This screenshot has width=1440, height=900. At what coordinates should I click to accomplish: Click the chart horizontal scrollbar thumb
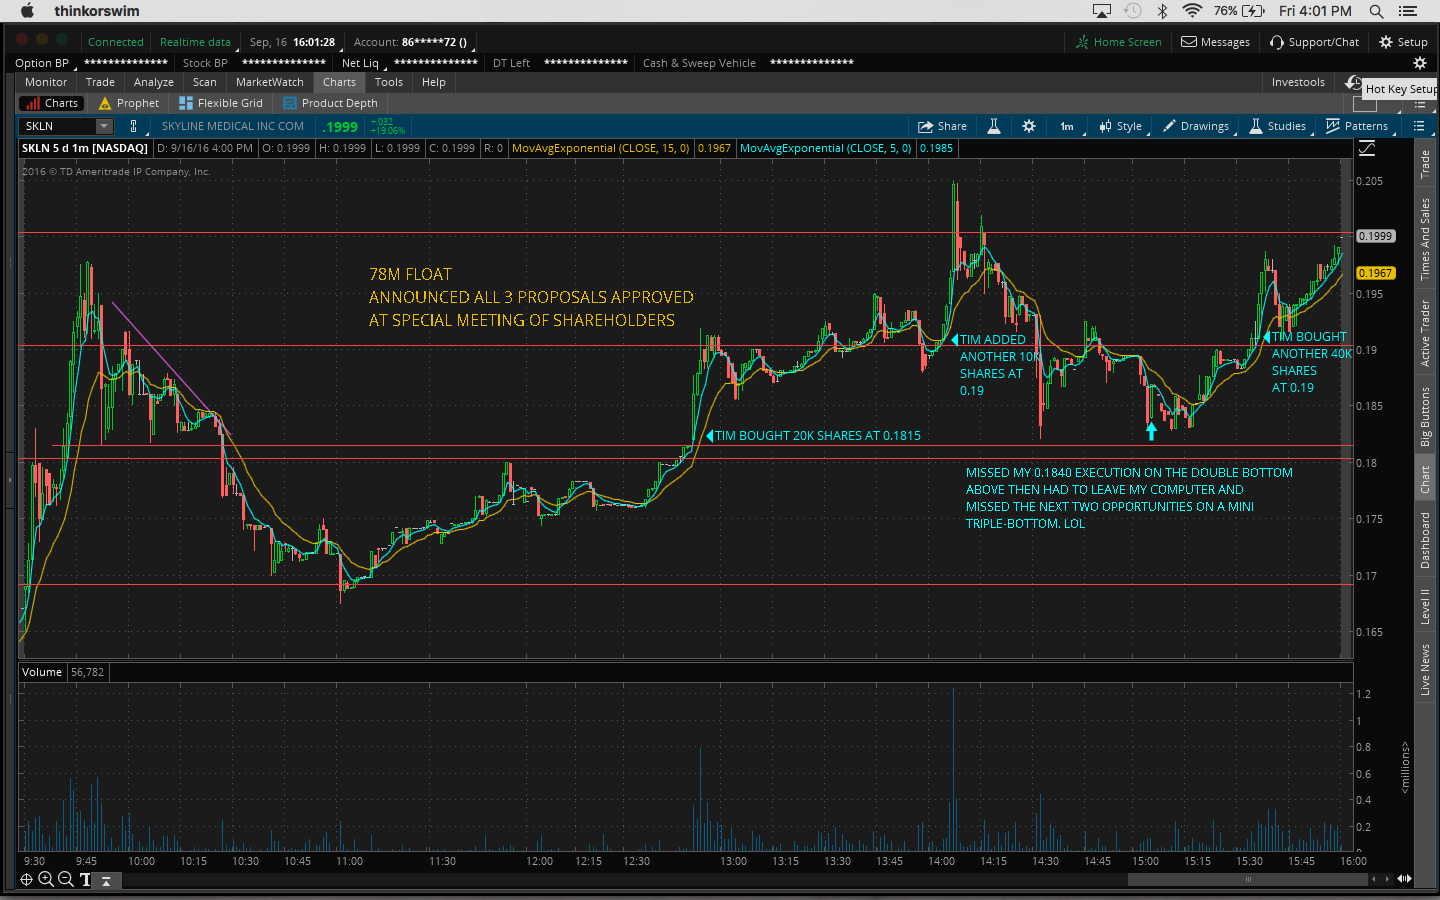pyautogui.click(x=1248, y=880)
